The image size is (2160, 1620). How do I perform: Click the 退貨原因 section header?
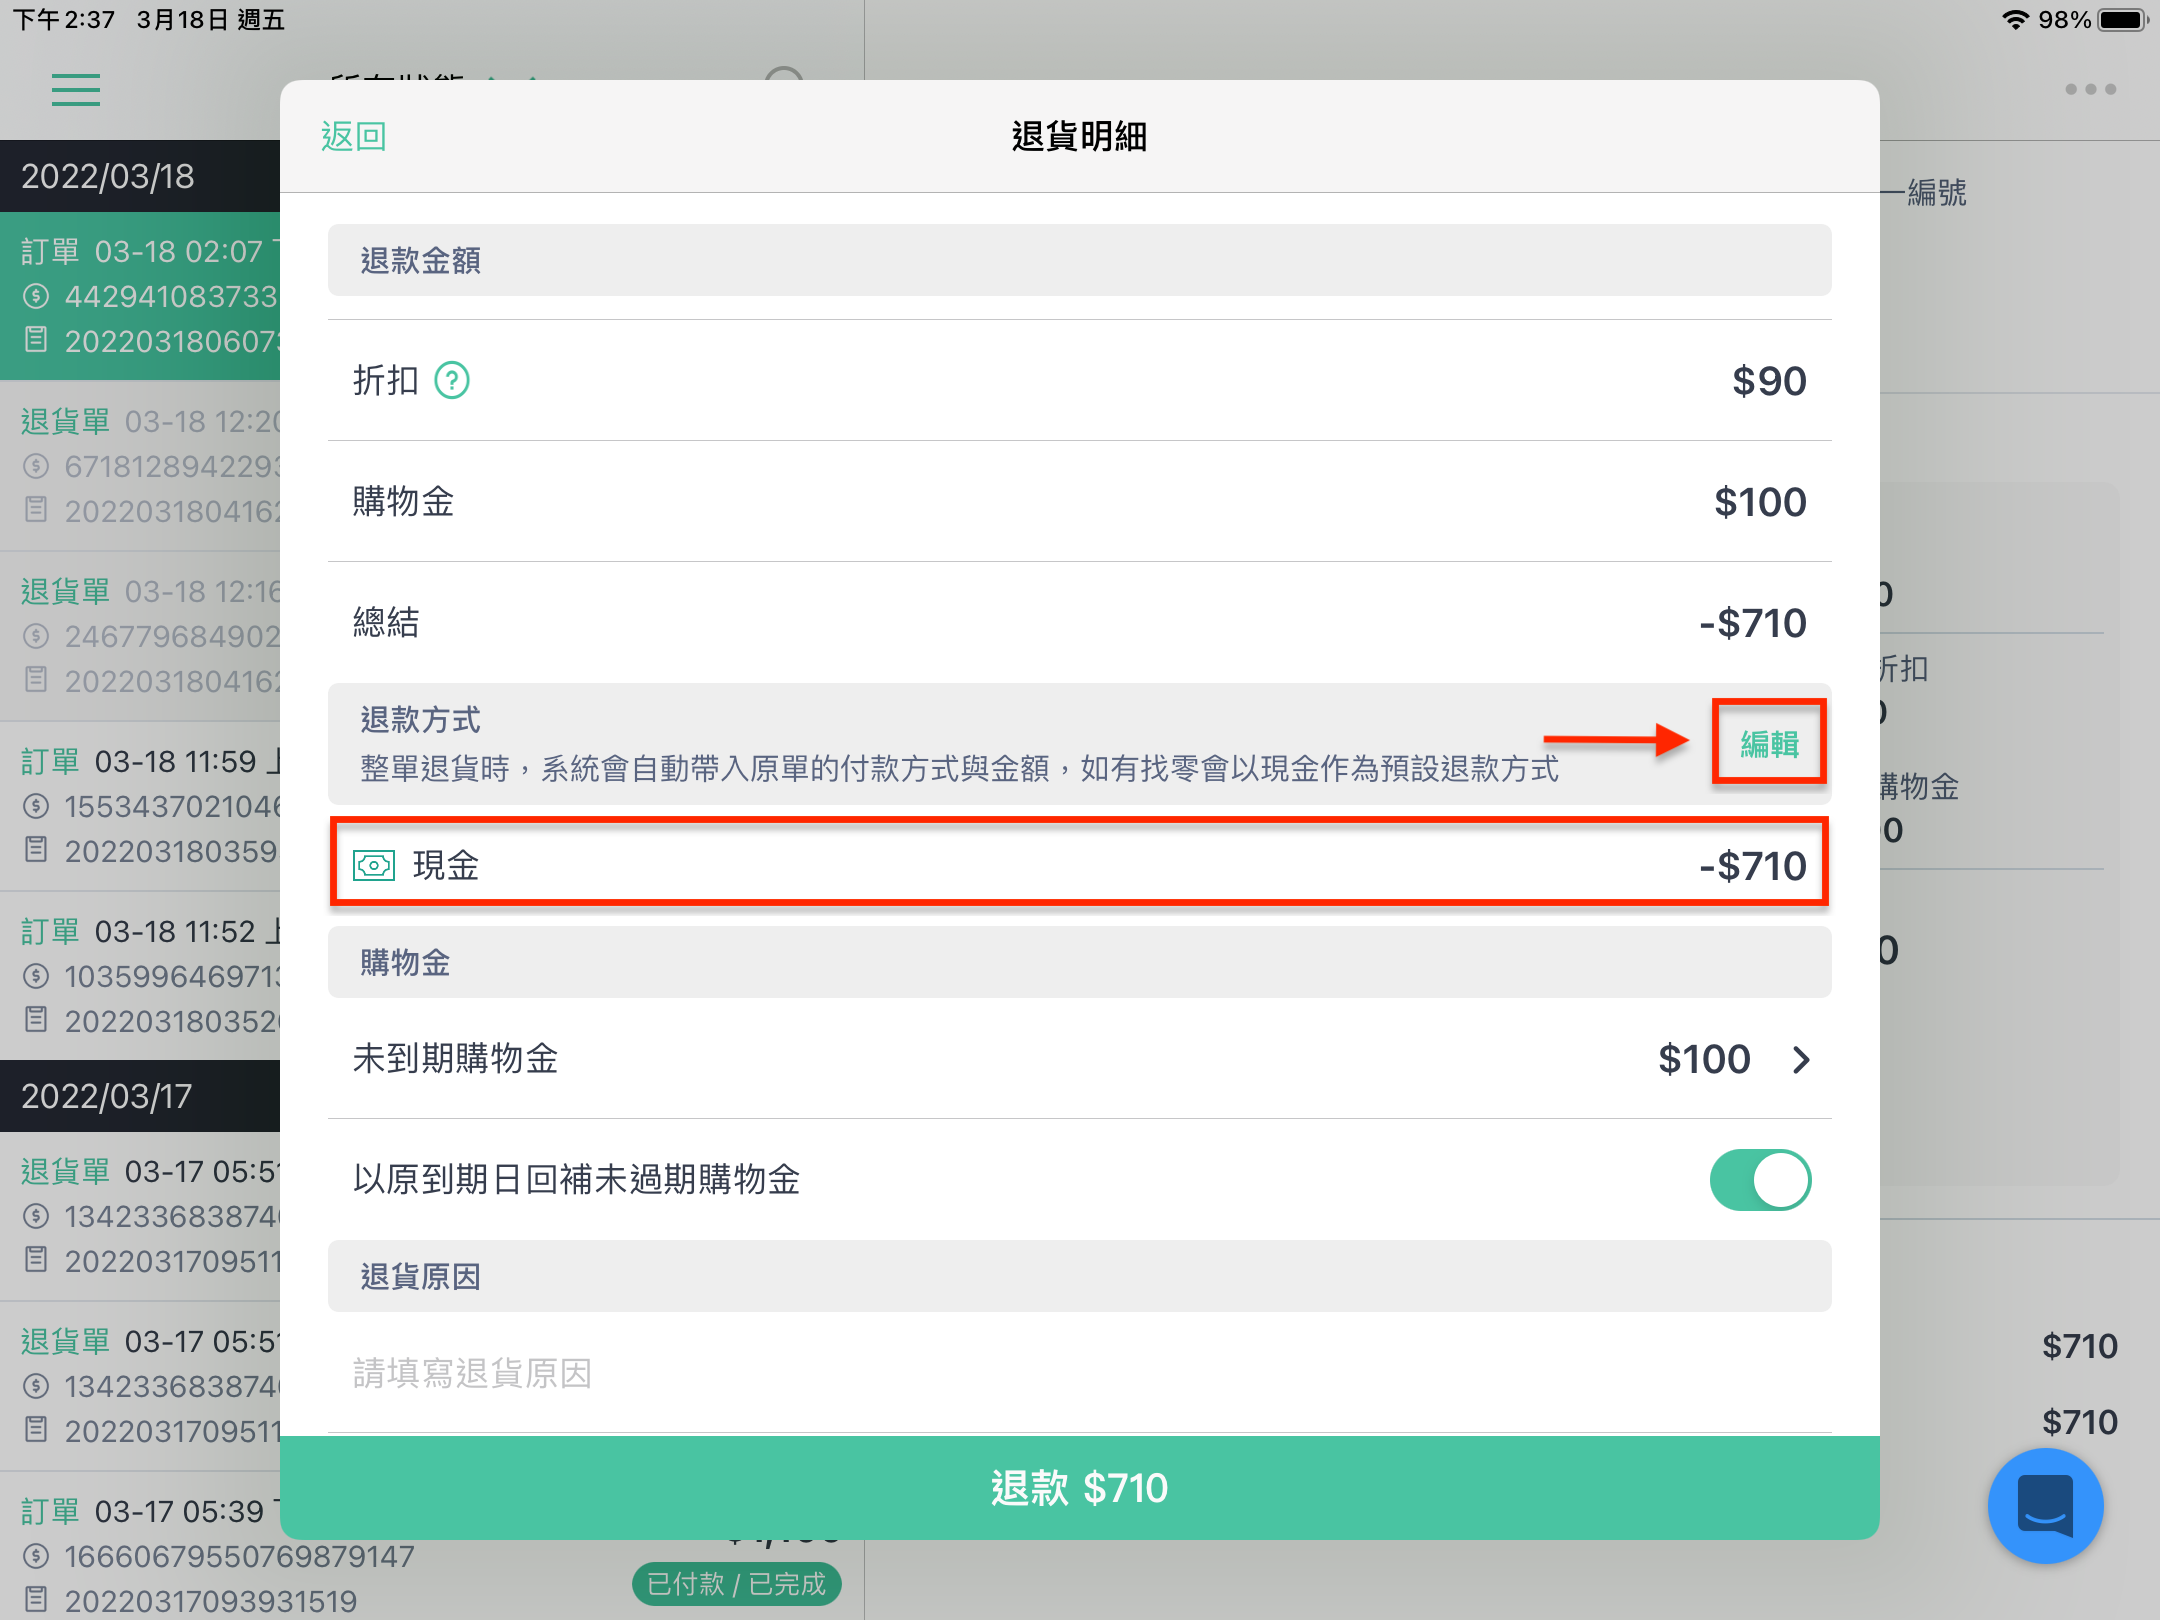coord(1079,1276)
